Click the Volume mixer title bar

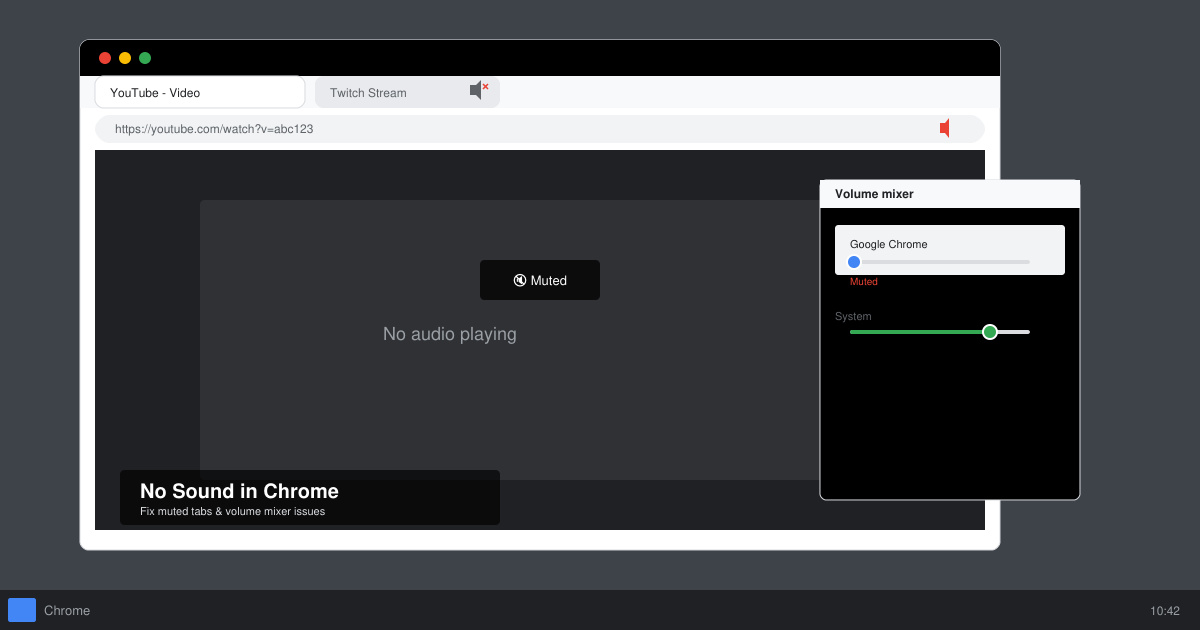point(950,194)
